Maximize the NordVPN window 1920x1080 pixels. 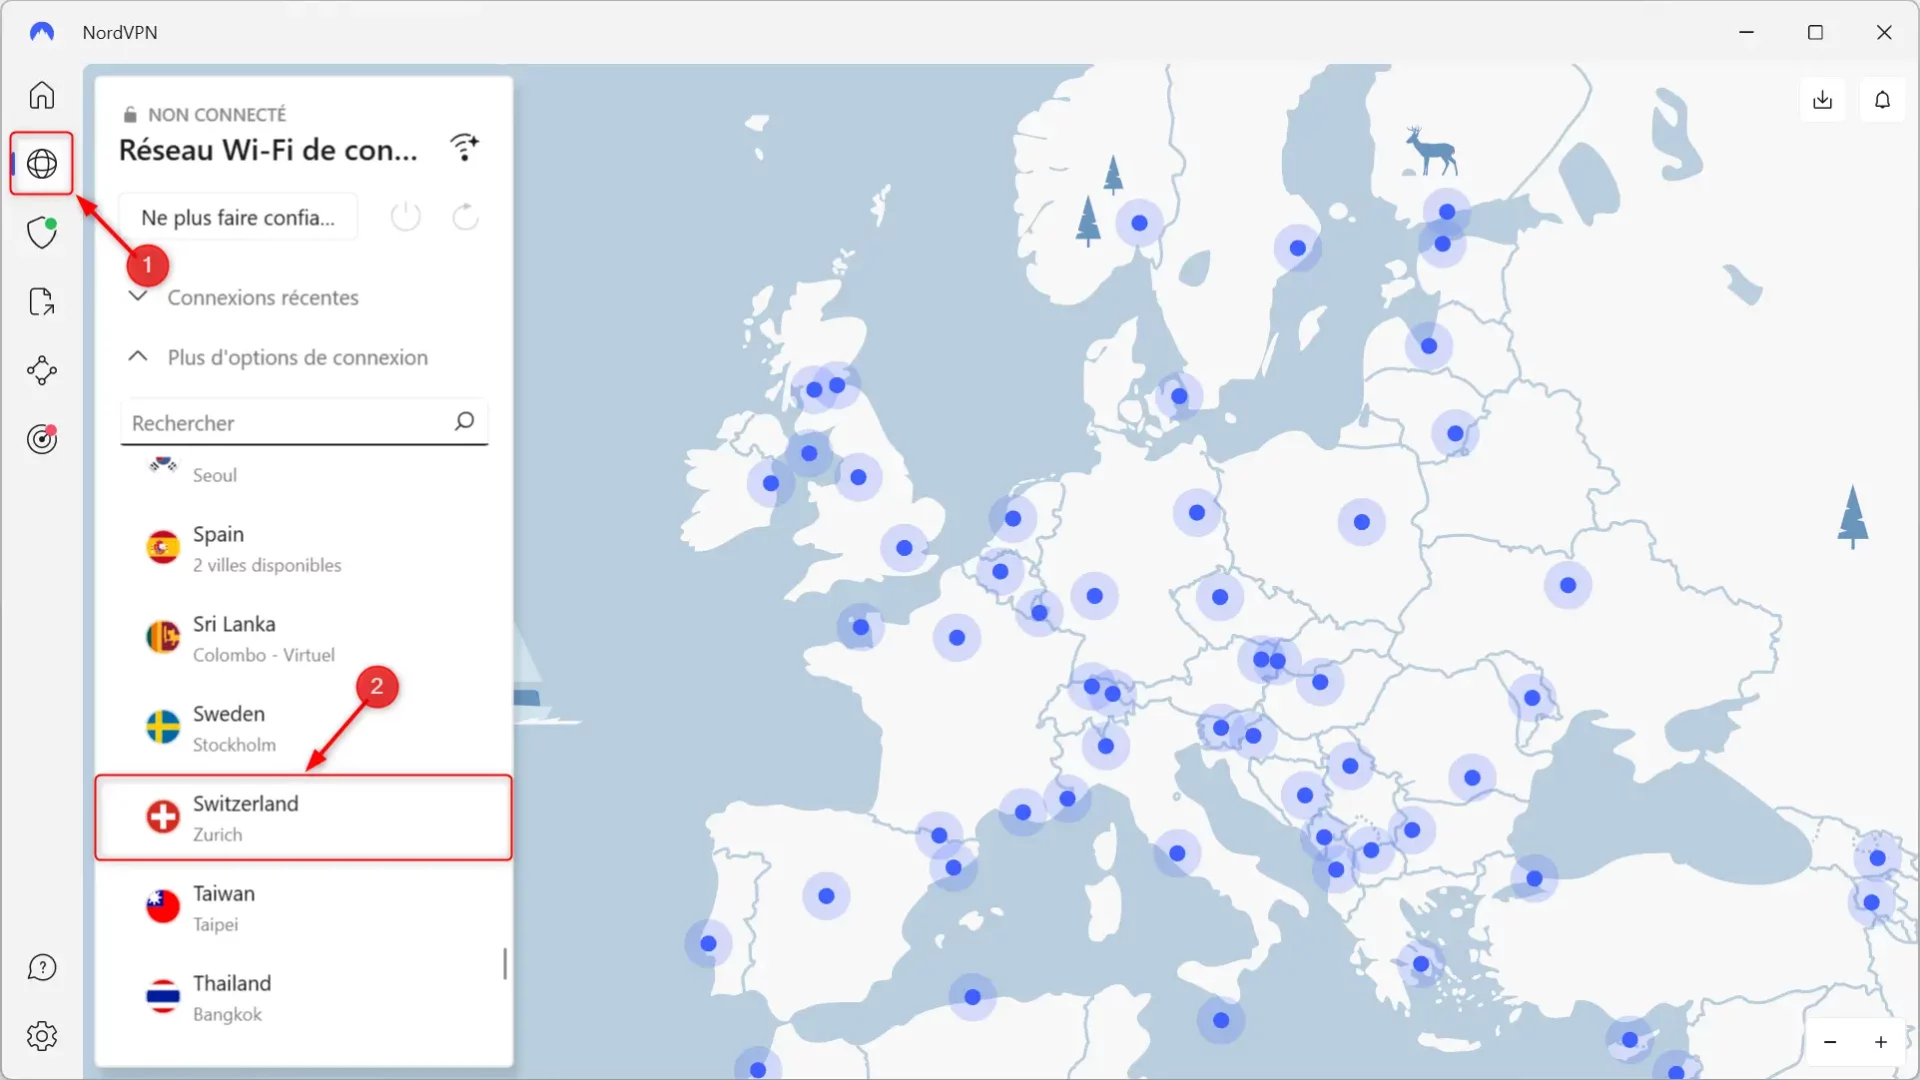click(x=1815, y=32)
